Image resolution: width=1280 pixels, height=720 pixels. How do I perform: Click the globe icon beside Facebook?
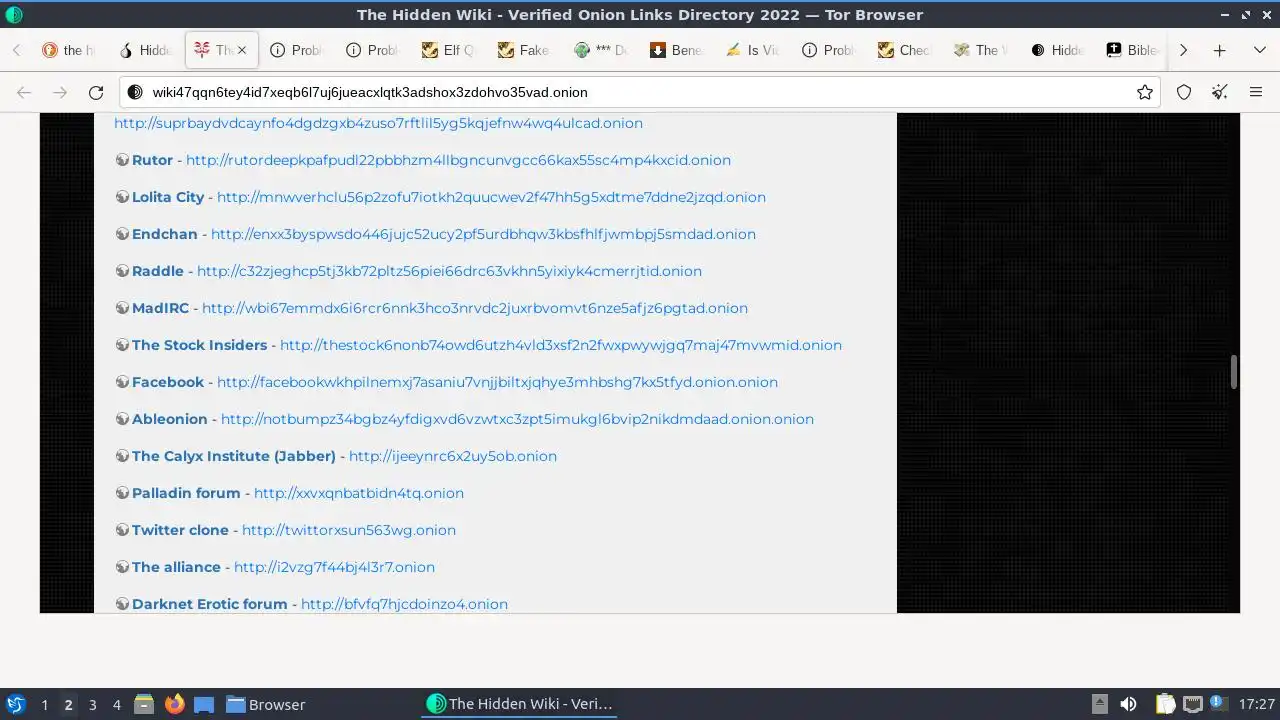point(122,382)
